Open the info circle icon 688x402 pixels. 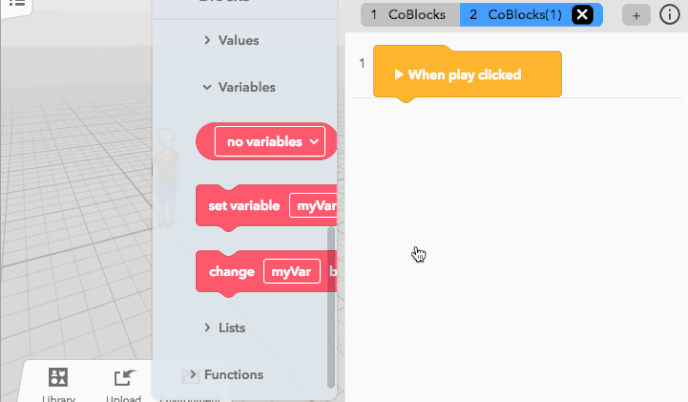pos(669,14)
